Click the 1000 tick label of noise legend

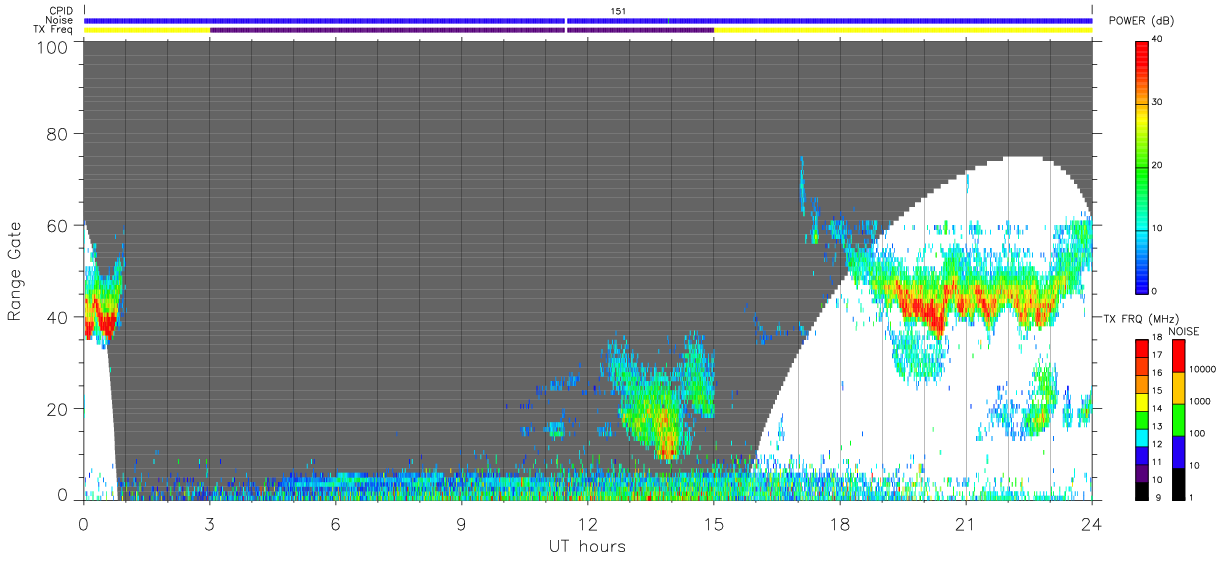click(1201, 401)
